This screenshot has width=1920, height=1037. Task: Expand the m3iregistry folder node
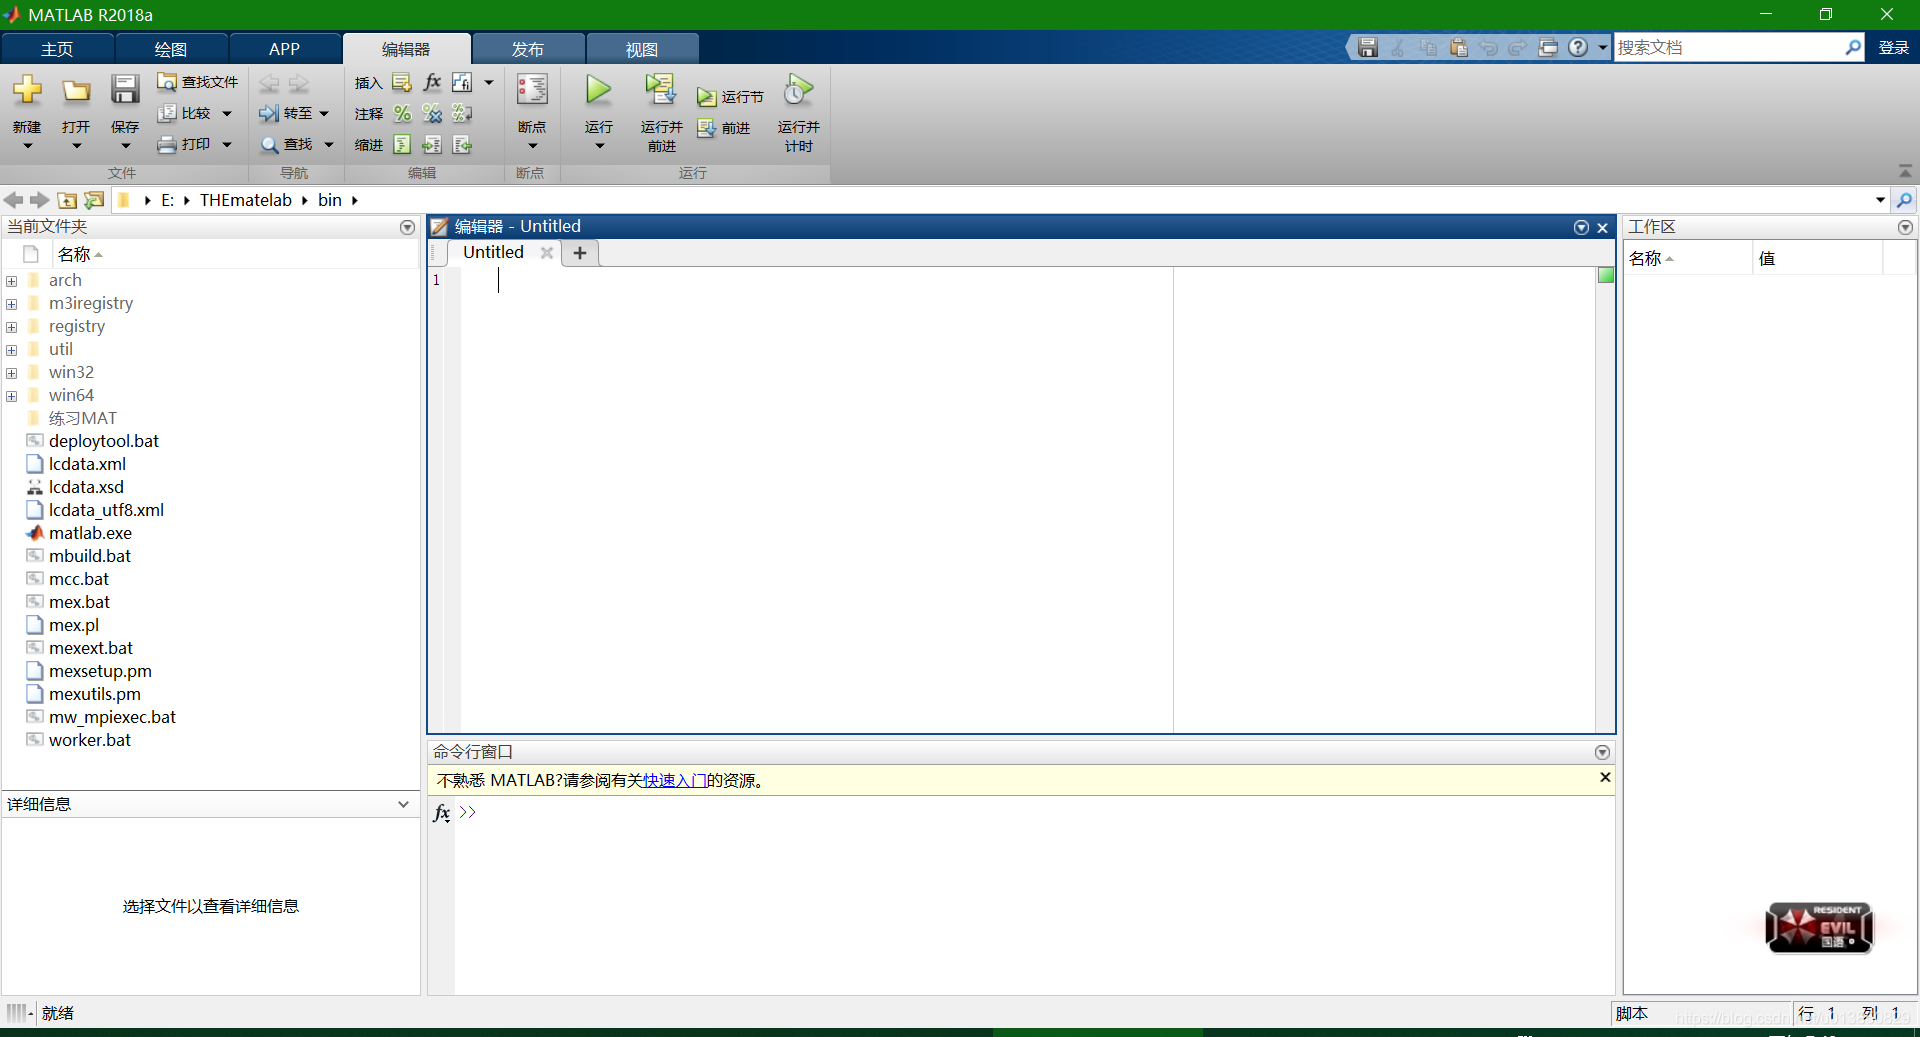point(12,304)
